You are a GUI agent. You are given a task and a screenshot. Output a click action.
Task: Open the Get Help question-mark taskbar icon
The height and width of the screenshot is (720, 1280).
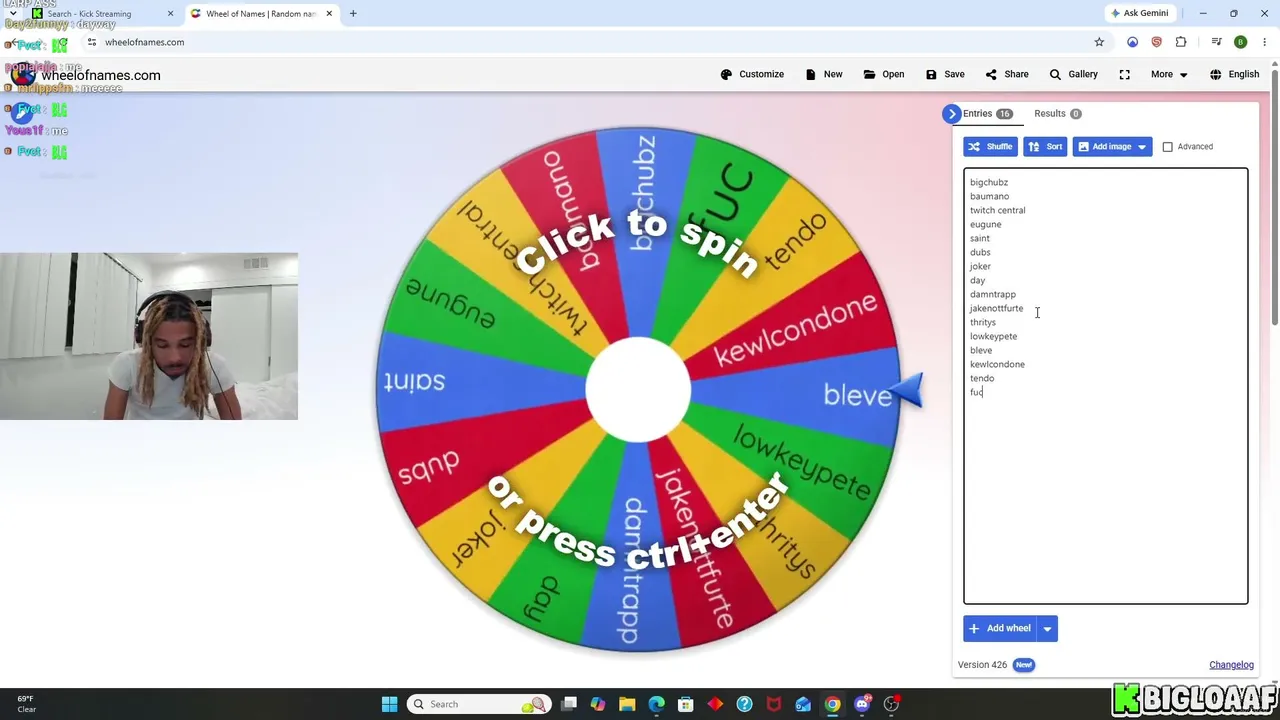coord(744,704)
